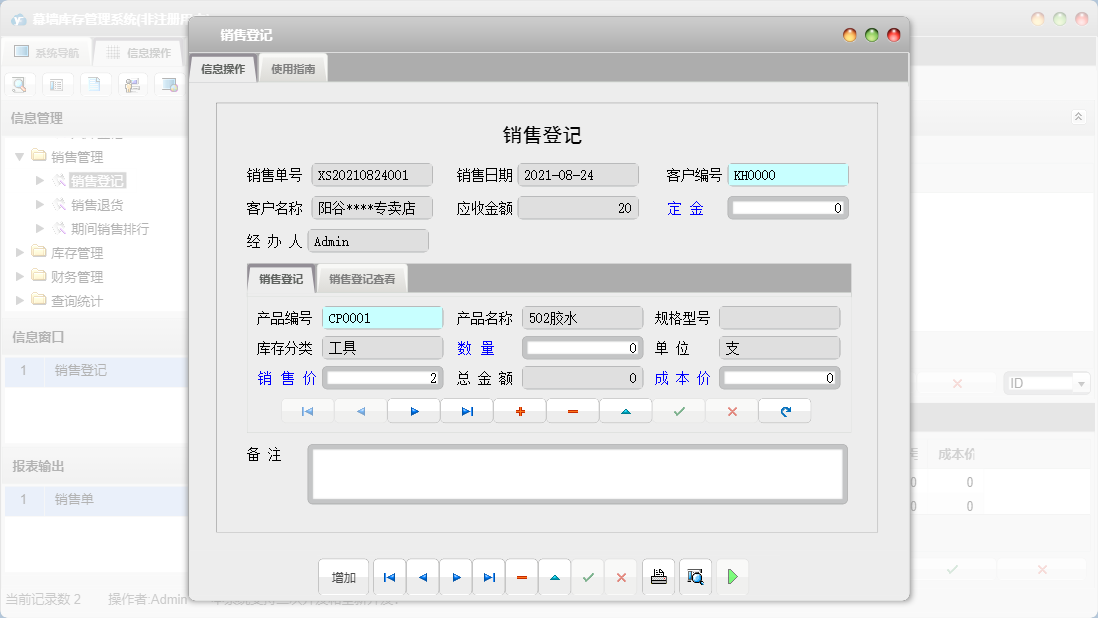Click the monitor with globe toolbar icon
Viewport: 1098px width, 618px height.
(168, 84)
